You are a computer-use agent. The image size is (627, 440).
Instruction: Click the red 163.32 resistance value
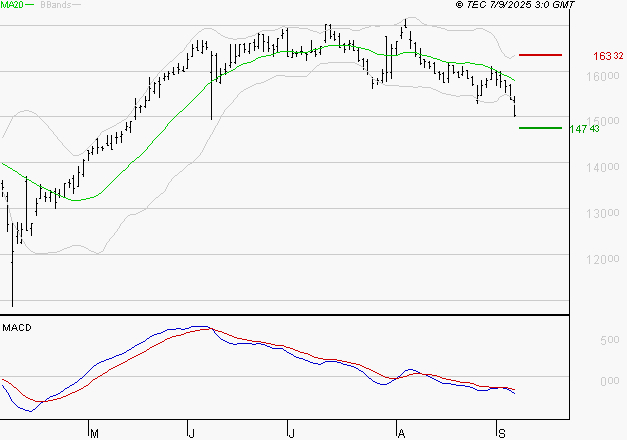point(608,56)
